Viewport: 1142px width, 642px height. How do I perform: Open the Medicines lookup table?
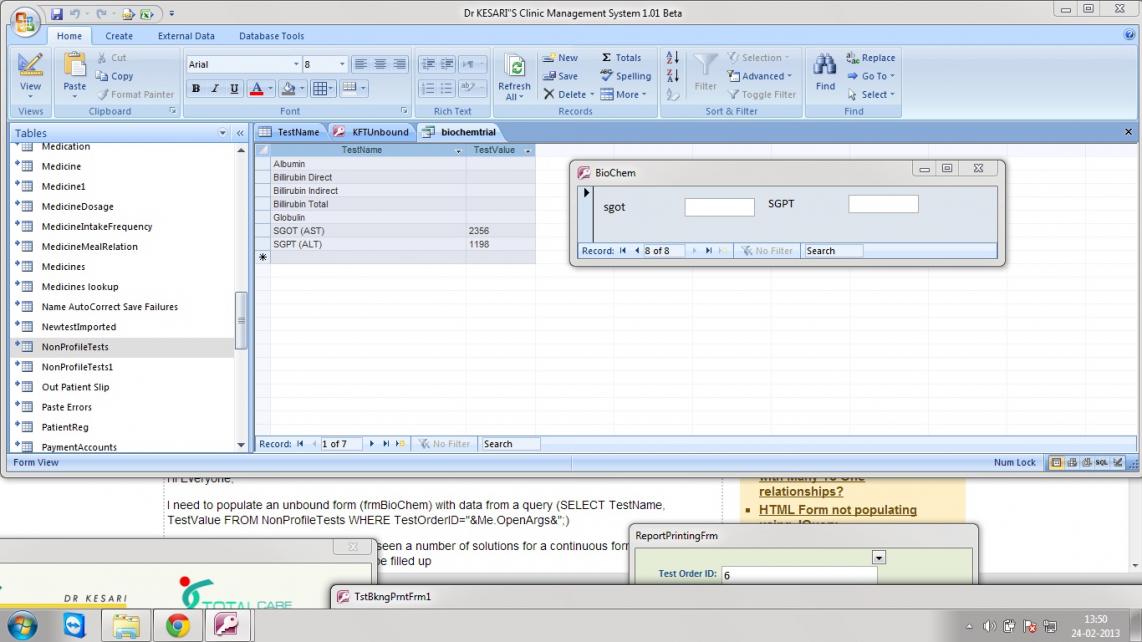[x=80, y=286]
